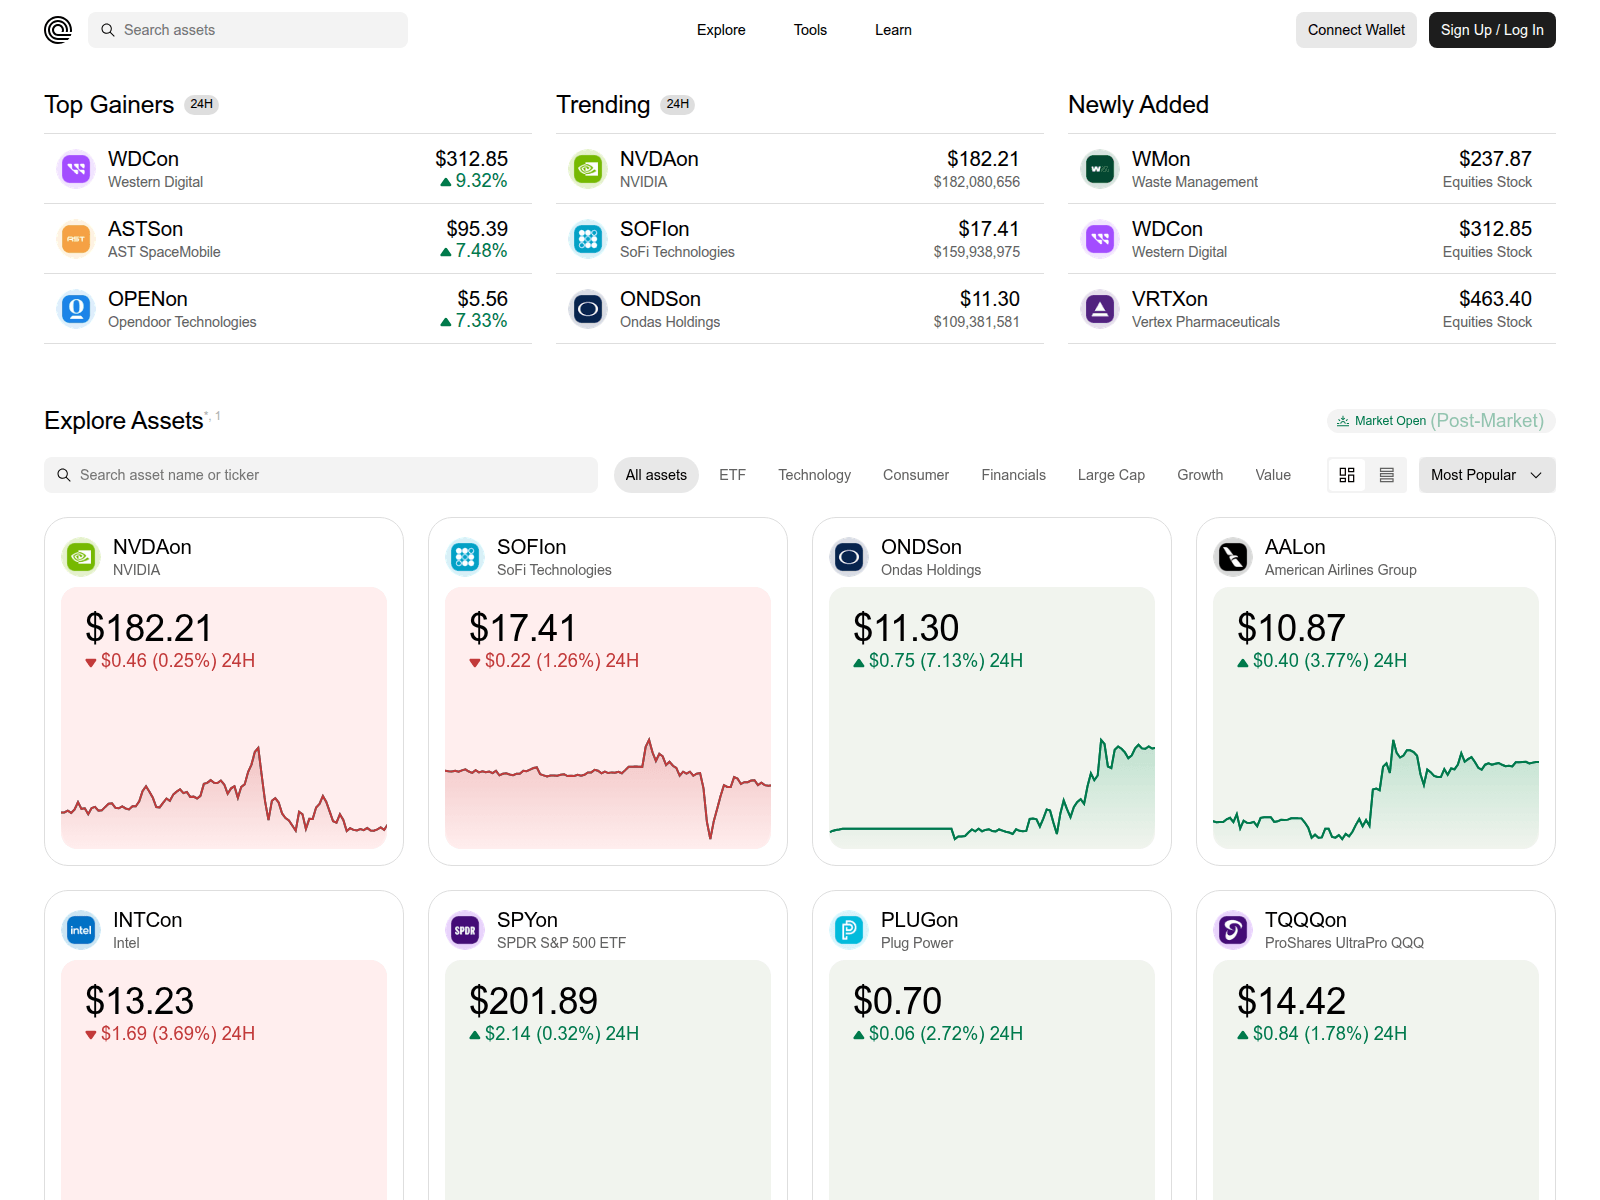
Task: Click the ONDSon icon in the Trending list
Action: [588, 309]
